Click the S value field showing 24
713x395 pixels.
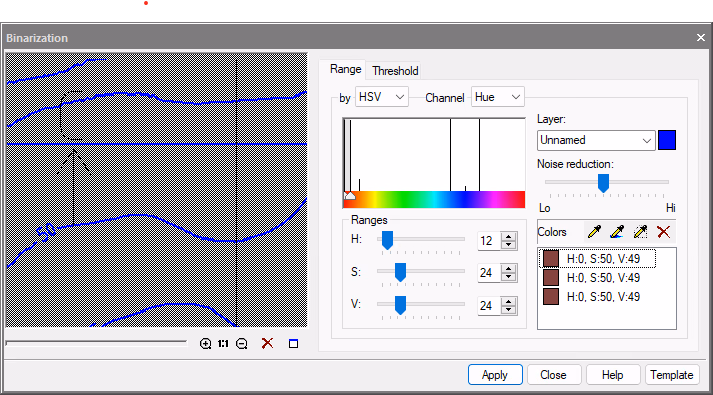(488, 273)
